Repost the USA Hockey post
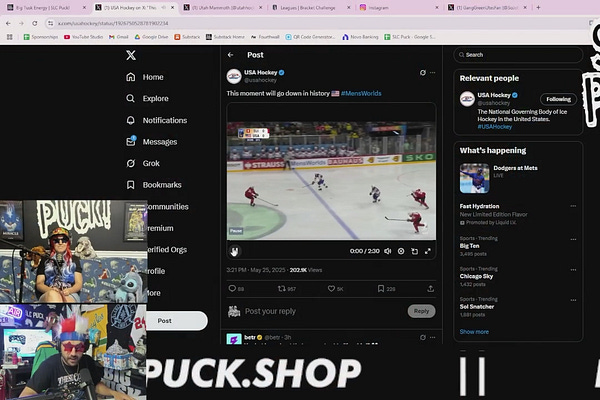Viewport: 600px width, 400px height. click(x=282, y=289)
